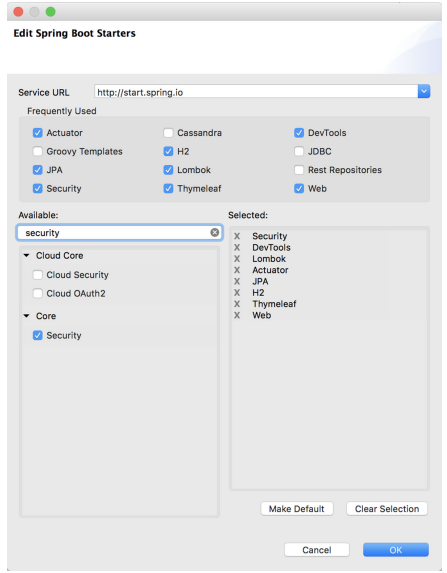Enable the JDBC checkbox
The height and width of the screenshot is (573, 447).
[299, 151]
